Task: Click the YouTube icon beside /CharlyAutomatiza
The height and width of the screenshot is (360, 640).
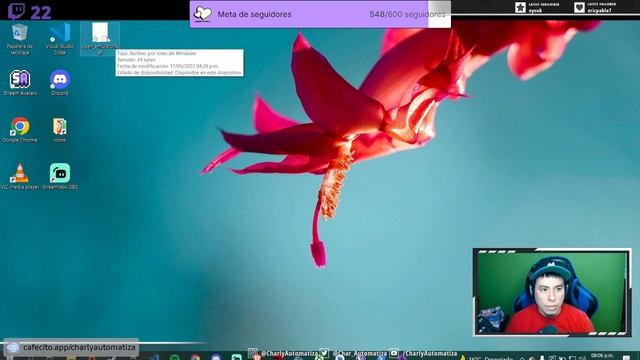Action: point(394,353)
